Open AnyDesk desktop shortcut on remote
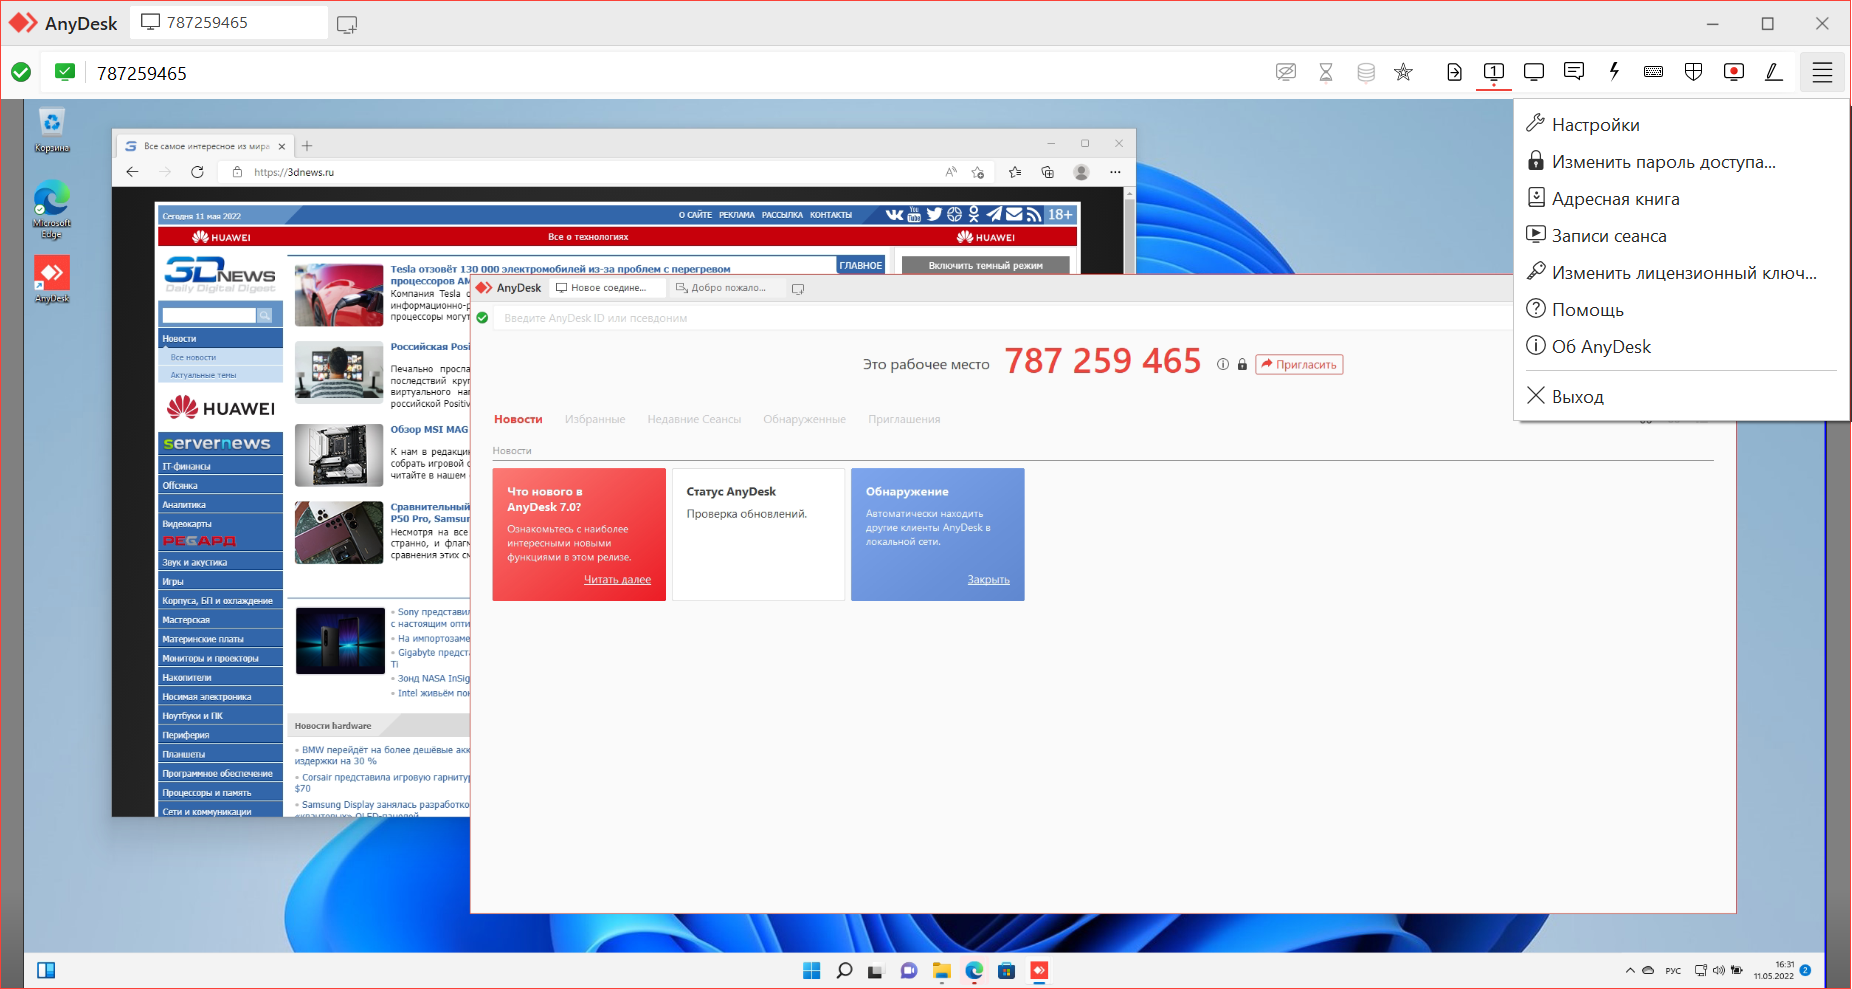This screenshot has width=1852, height=989. 52,279
